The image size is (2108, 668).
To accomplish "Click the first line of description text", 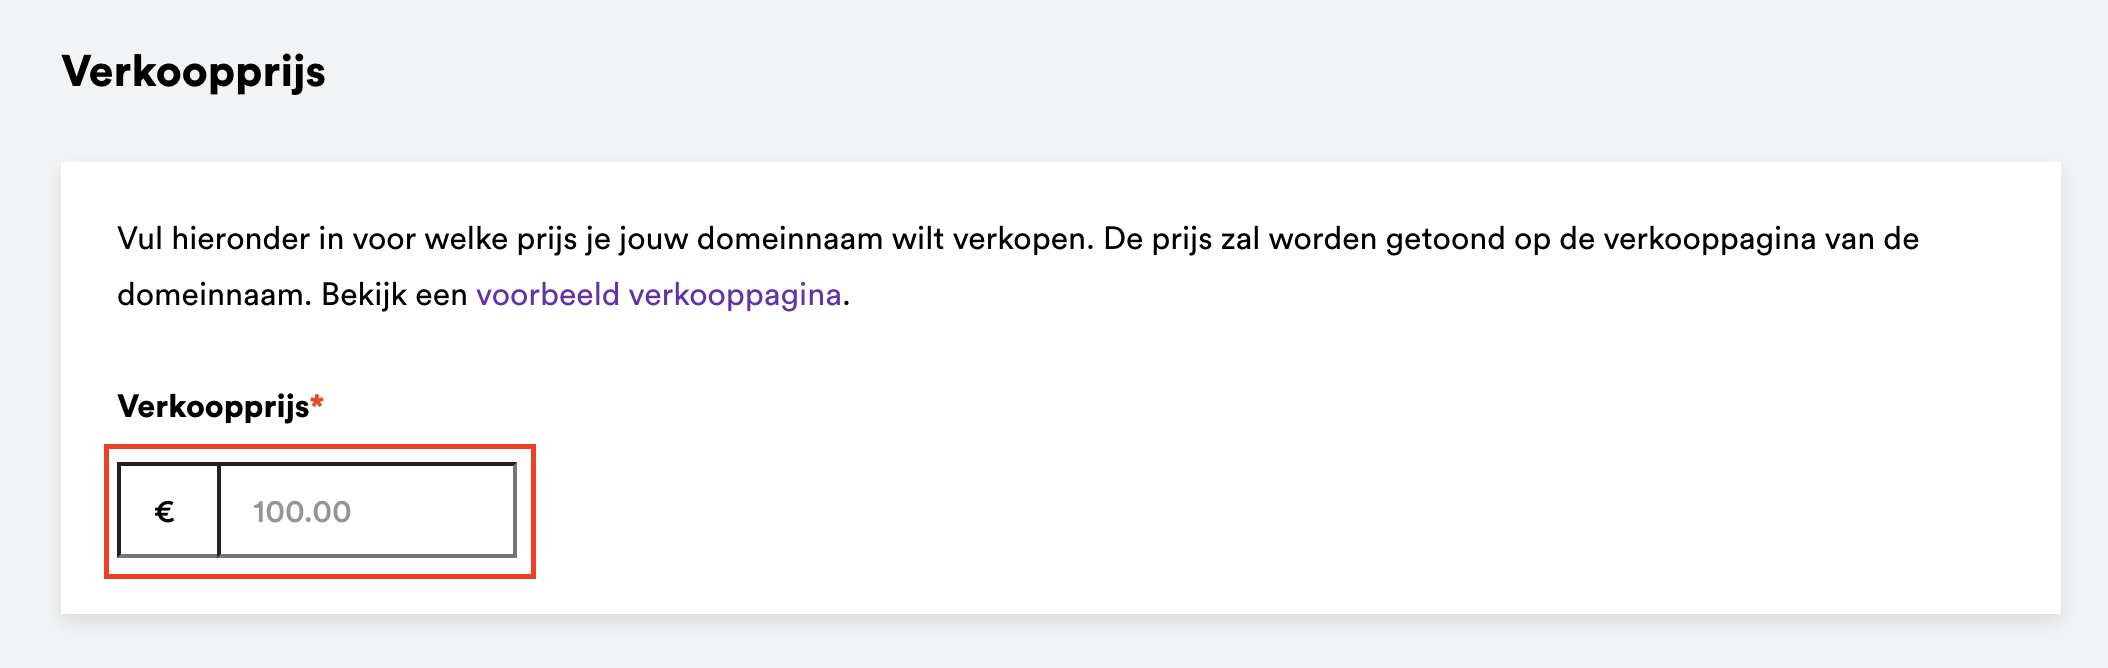I will click(1017, 240).
